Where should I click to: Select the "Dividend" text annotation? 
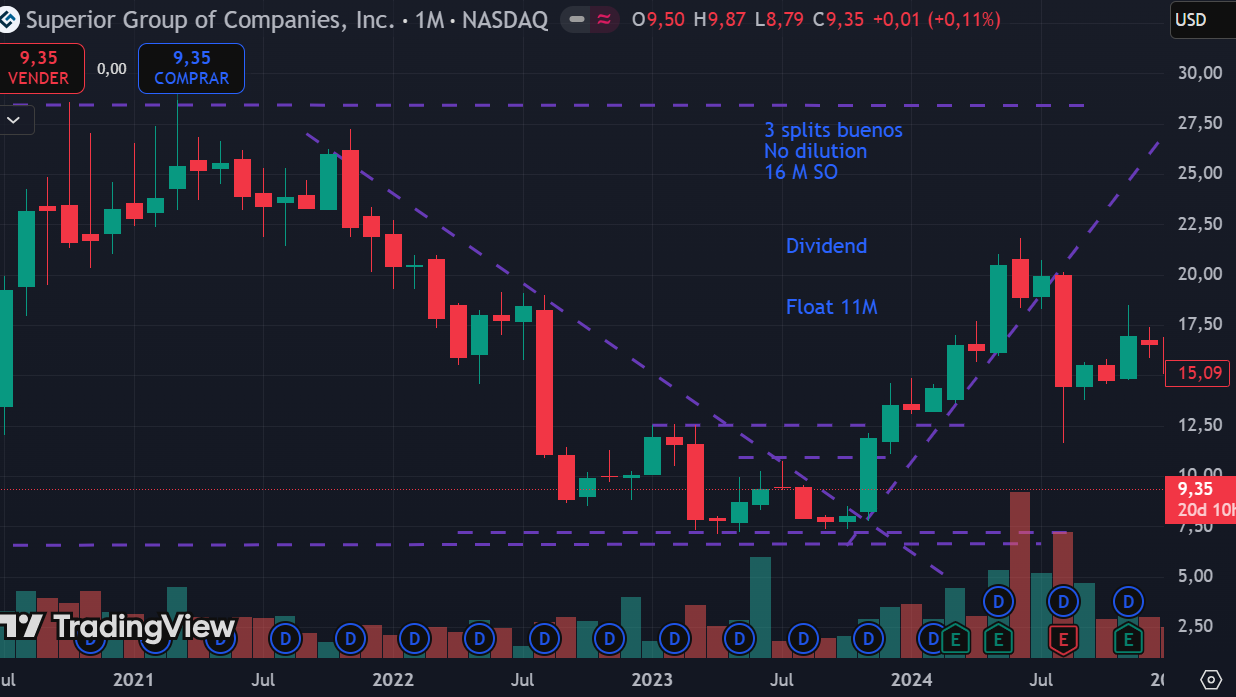(x=826, y=246)
